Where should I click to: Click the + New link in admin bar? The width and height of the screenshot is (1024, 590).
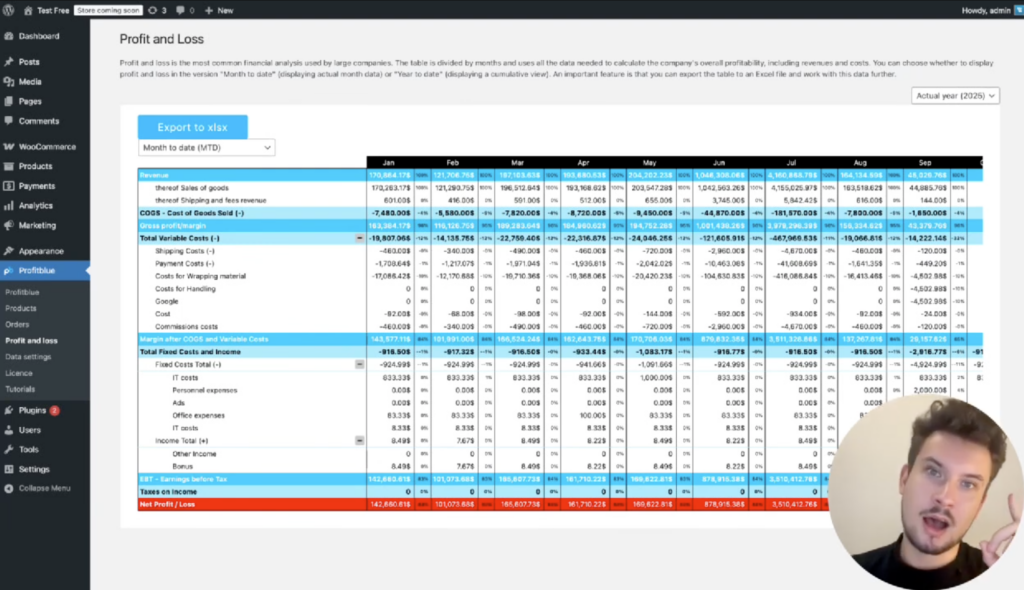218,10
